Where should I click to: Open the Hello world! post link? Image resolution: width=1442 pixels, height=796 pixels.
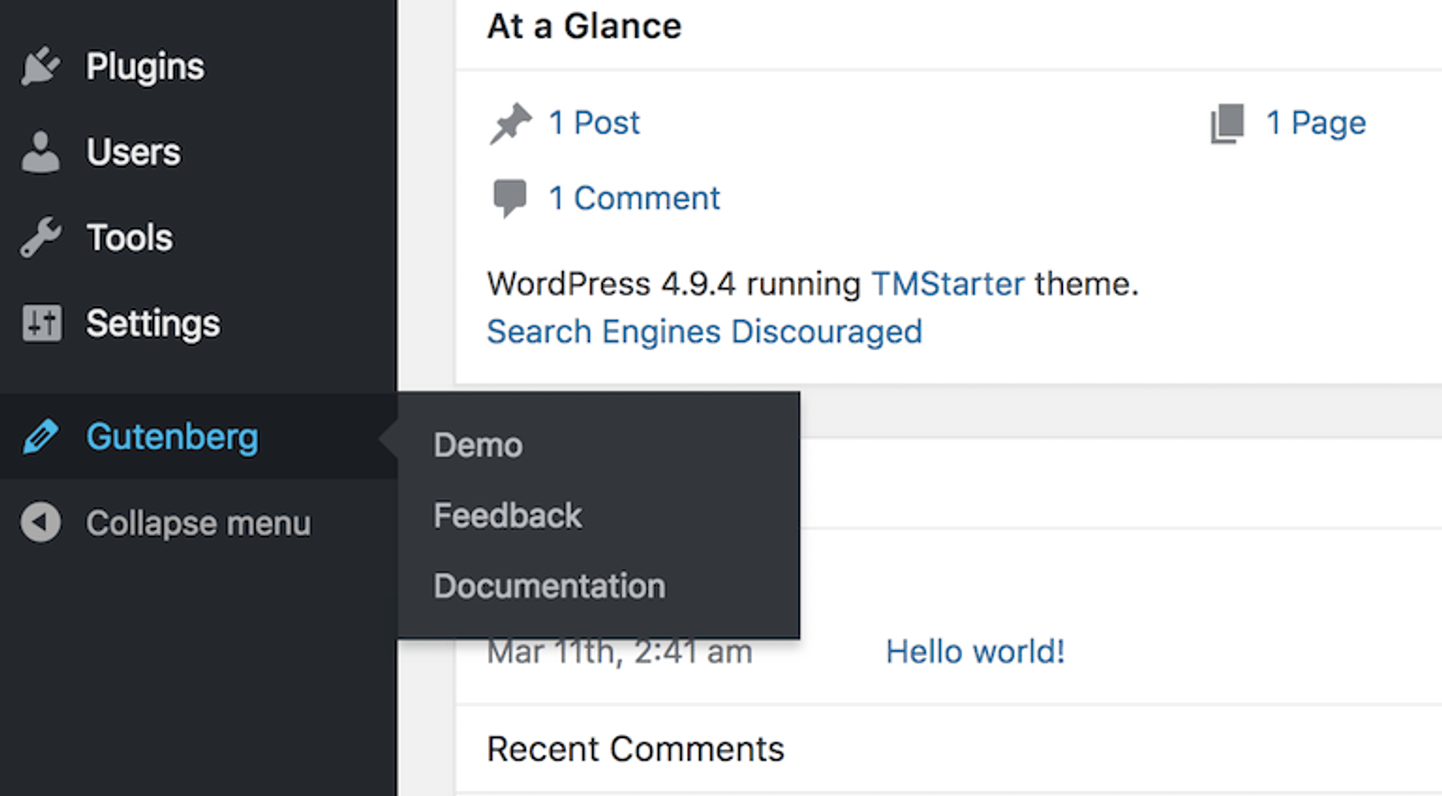(x=975, y=652)
